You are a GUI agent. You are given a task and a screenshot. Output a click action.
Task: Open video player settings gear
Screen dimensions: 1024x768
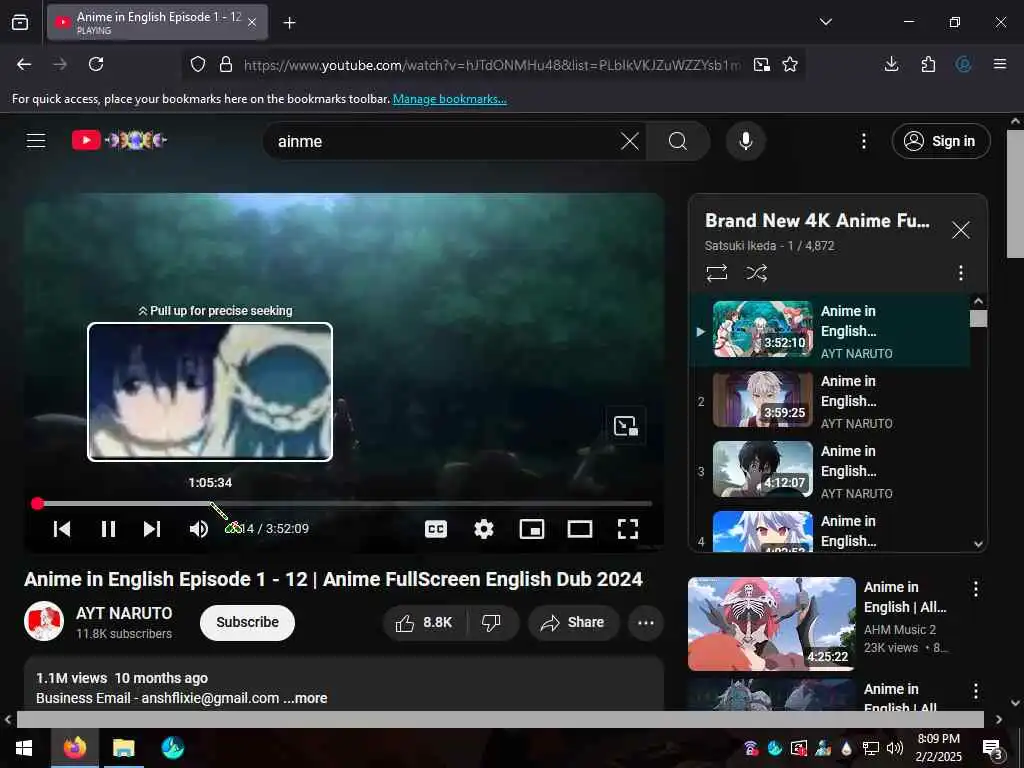pos(483,529)
